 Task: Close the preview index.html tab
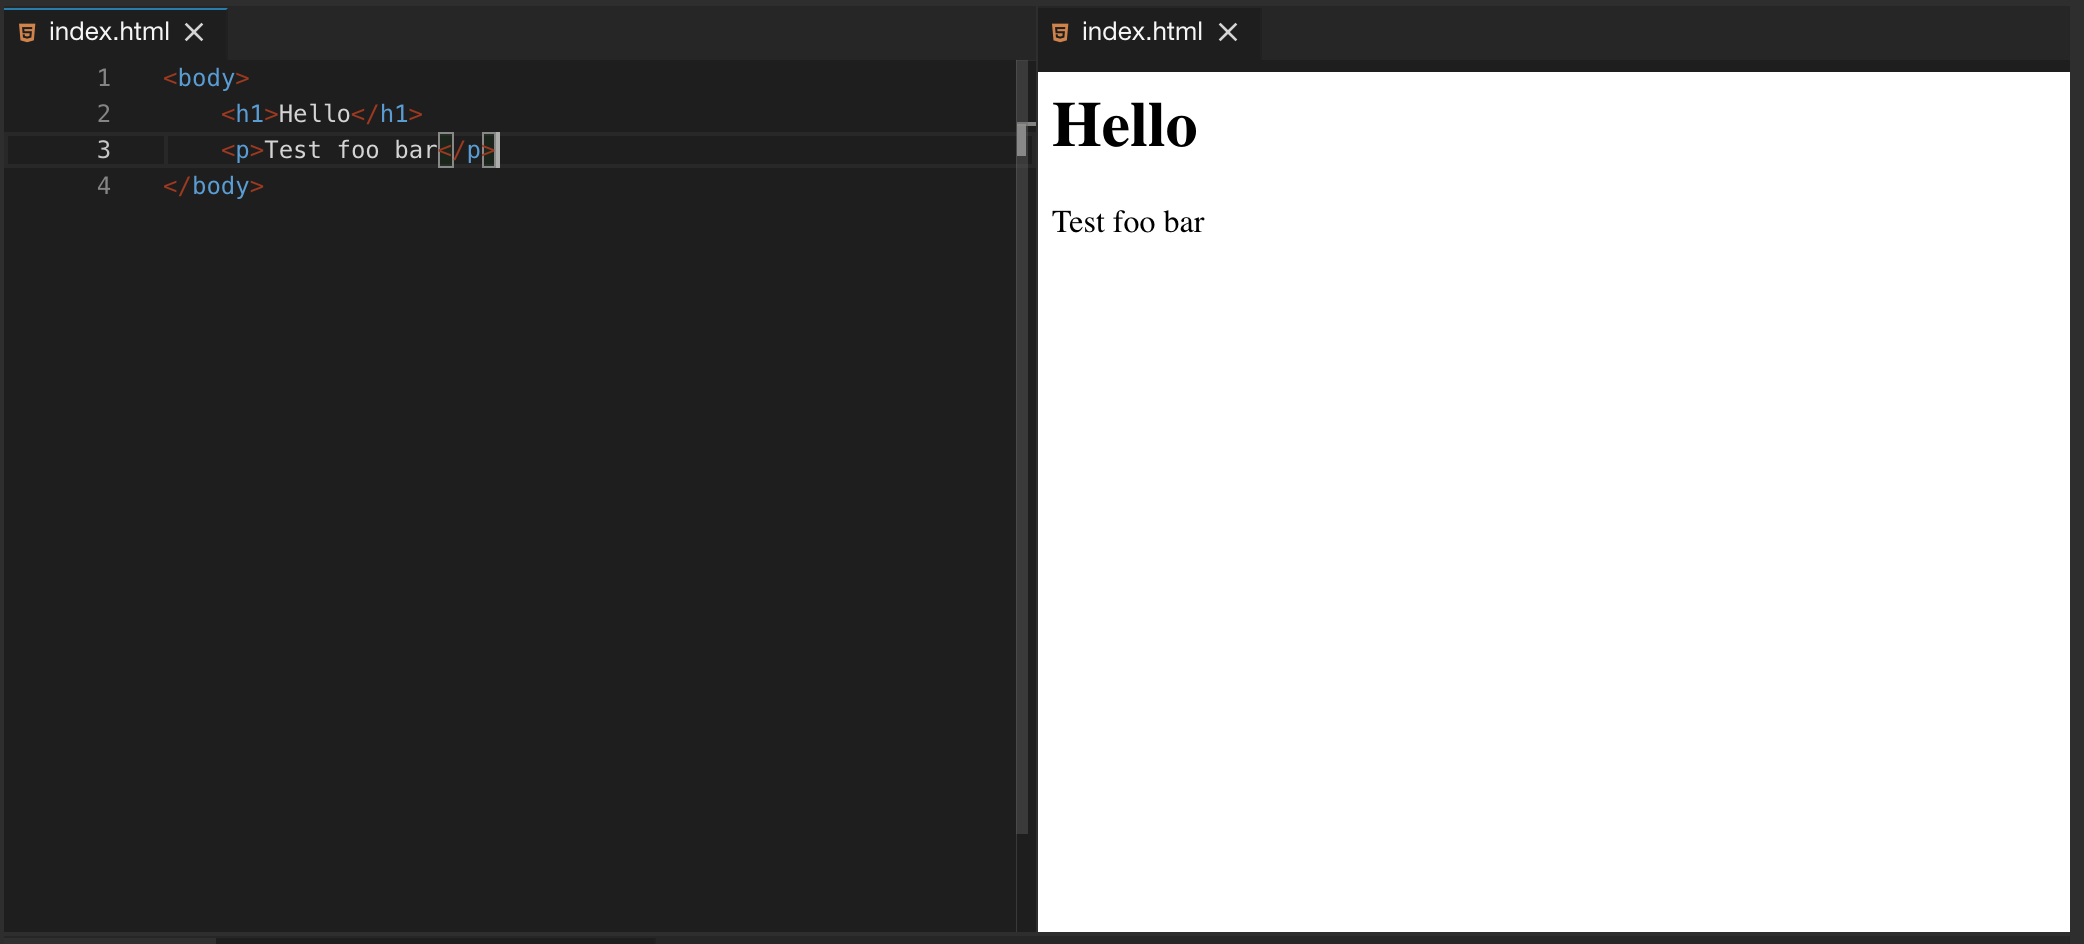click(1228, 31)
